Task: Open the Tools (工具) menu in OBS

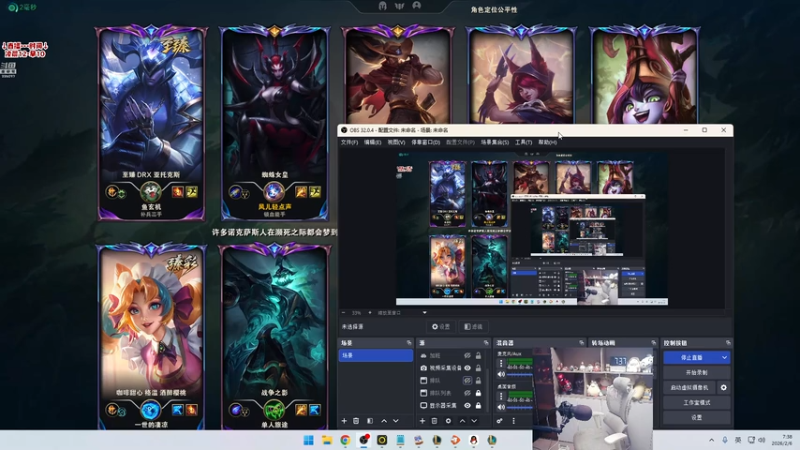Action: click(523, 142)
